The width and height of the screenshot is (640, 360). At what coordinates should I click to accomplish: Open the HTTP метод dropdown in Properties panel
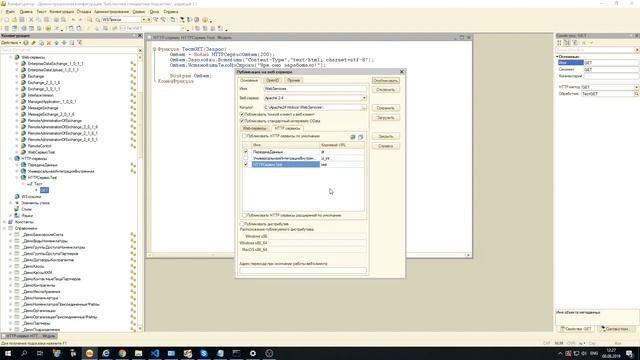[x=636, y=87]
